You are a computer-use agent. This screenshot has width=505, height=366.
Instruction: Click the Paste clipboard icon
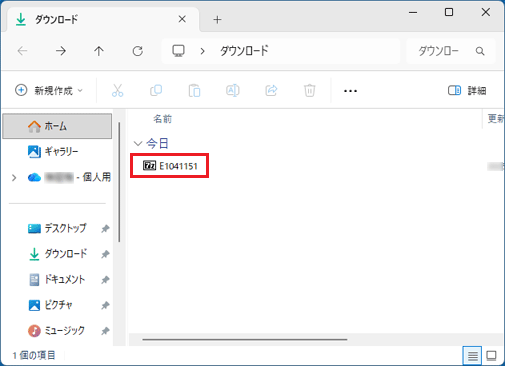pos(194,90)
